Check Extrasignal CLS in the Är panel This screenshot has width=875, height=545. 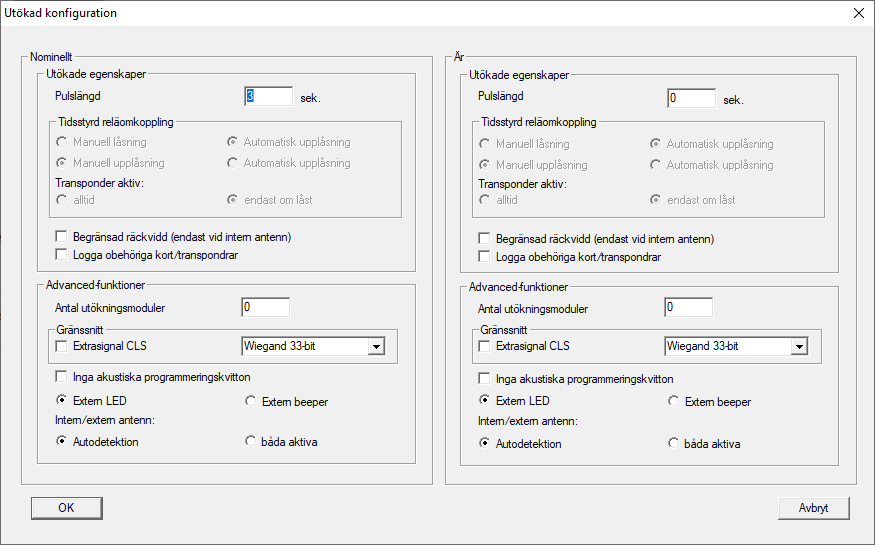[x=485, y=347]
